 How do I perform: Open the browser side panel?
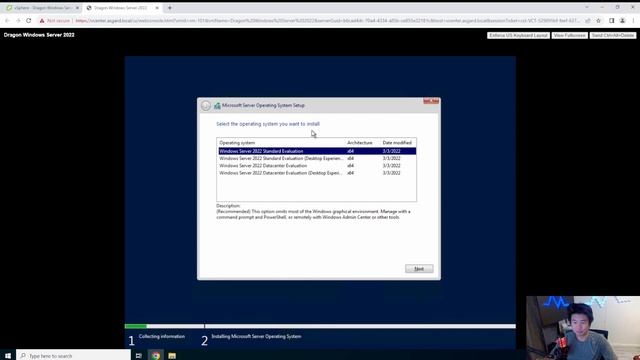click(611, 20)
